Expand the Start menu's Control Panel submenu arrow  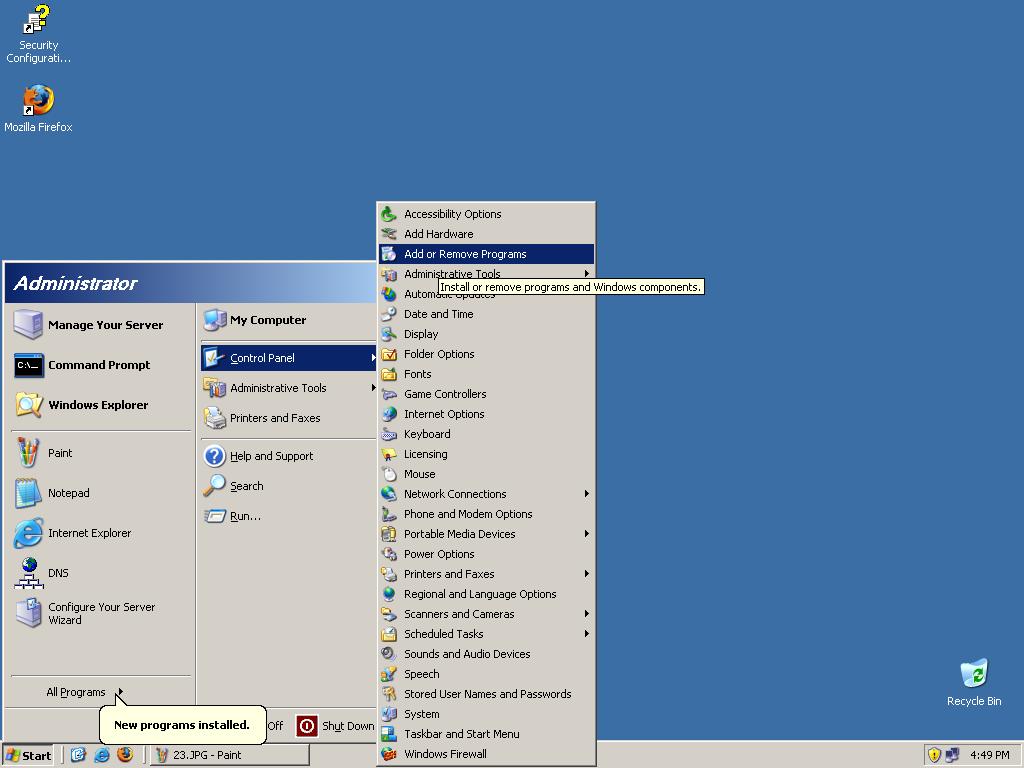(373, 358)
